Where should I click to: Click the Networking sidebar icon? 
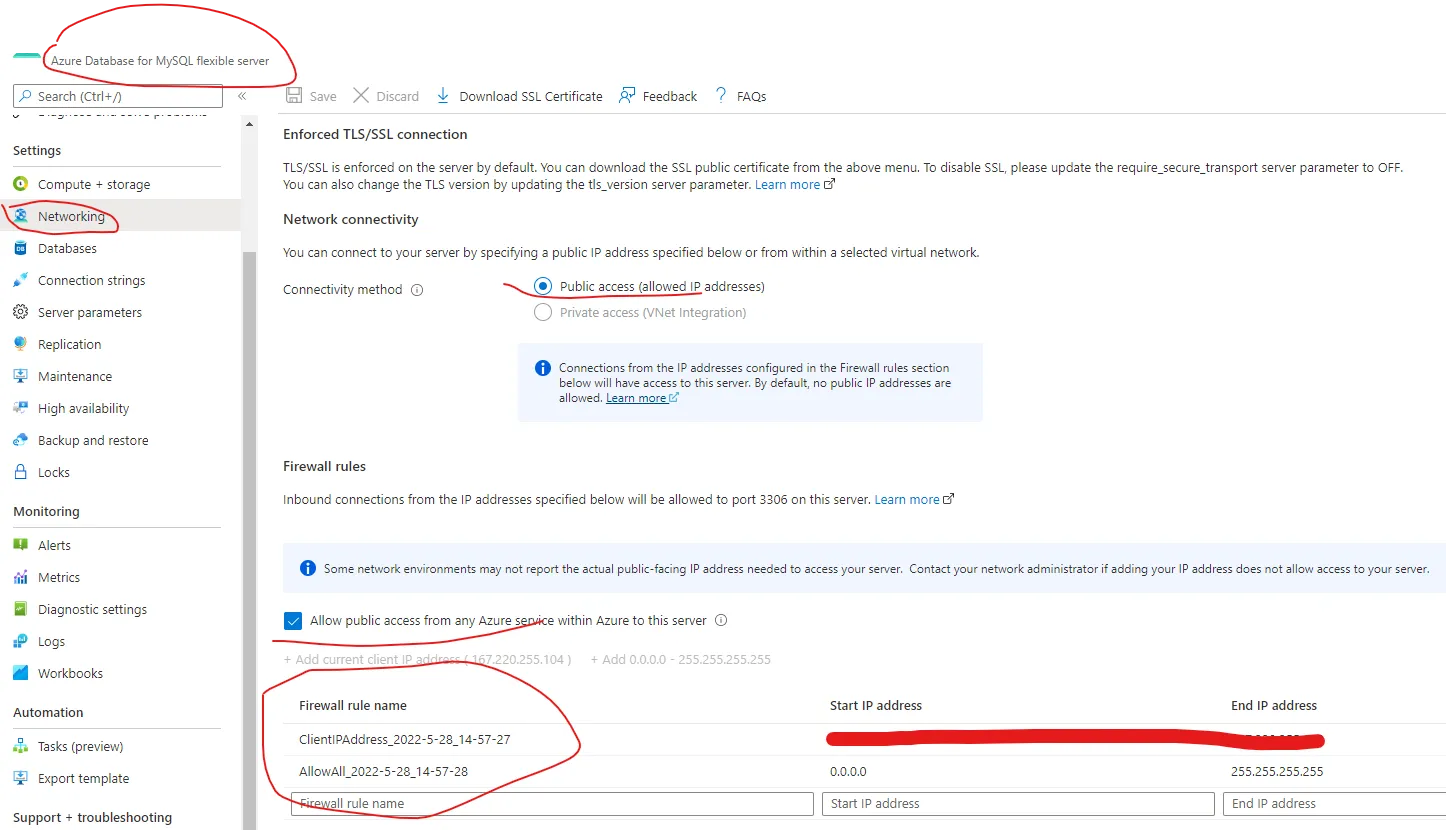[x=20, y=216]
